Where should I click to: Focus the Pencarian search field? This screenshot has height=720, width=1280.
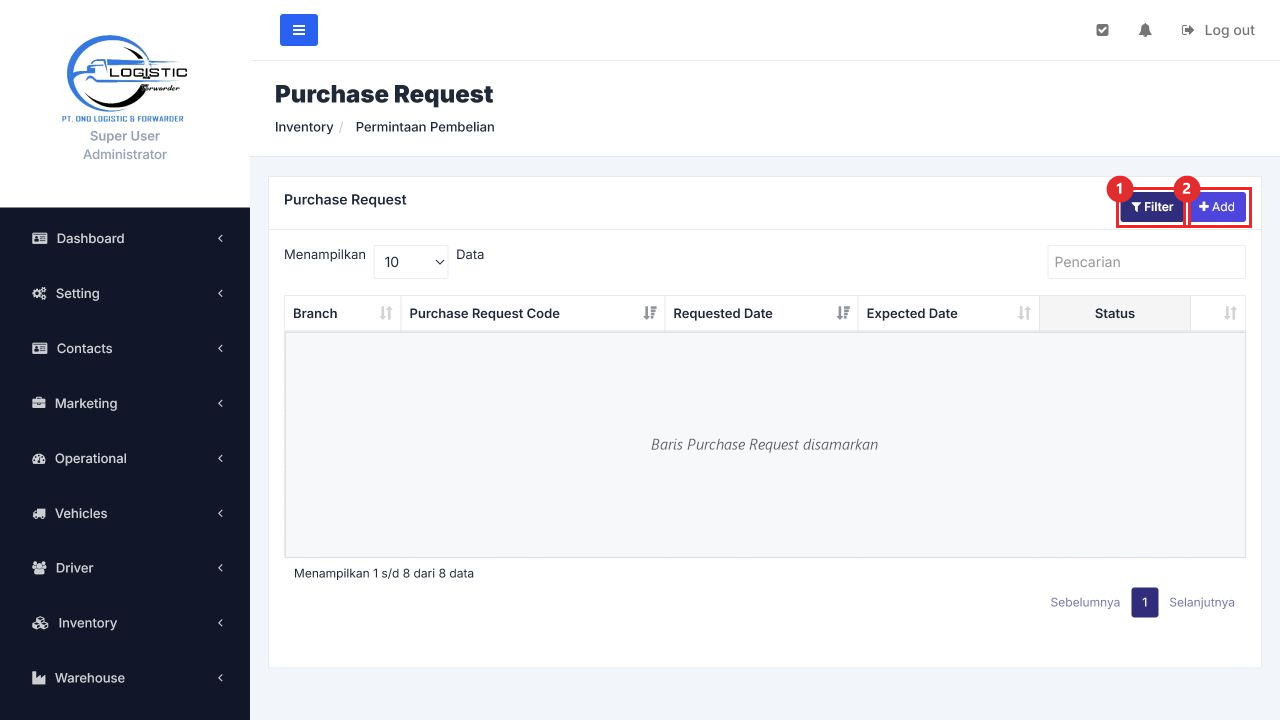point(1146,262)
